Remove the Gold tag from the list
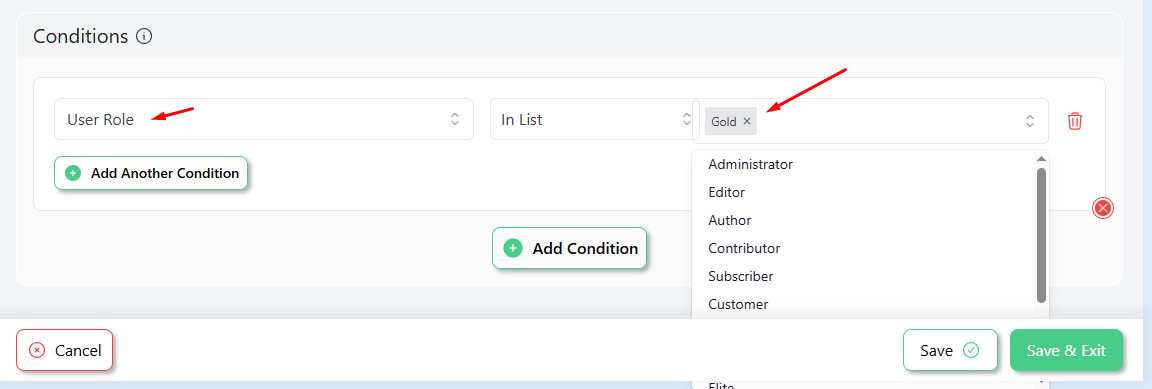The width and height of the screenshot is (1152, 389). 746,121
